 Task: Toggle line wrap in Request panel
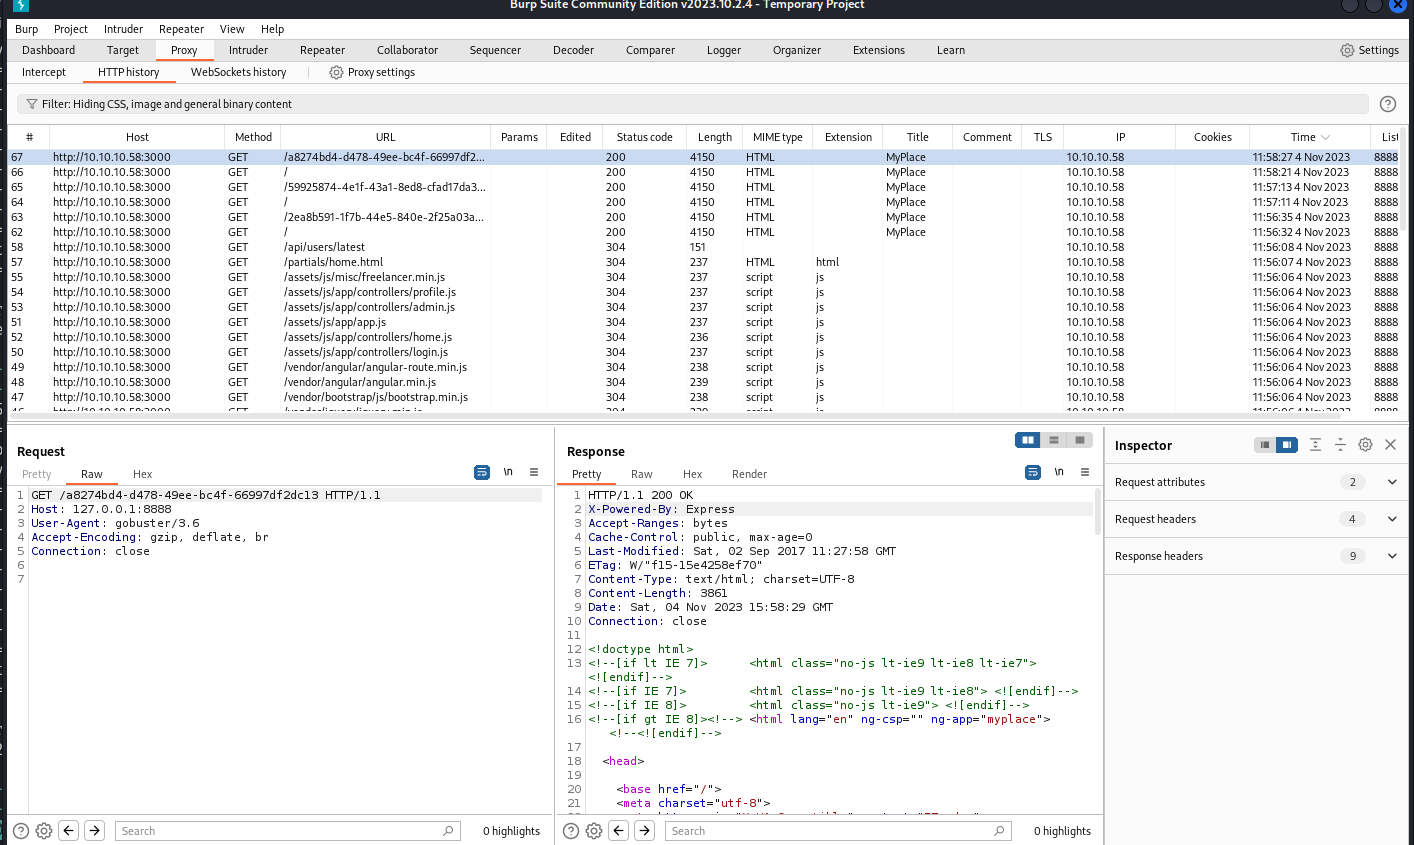tap(482, 472)
